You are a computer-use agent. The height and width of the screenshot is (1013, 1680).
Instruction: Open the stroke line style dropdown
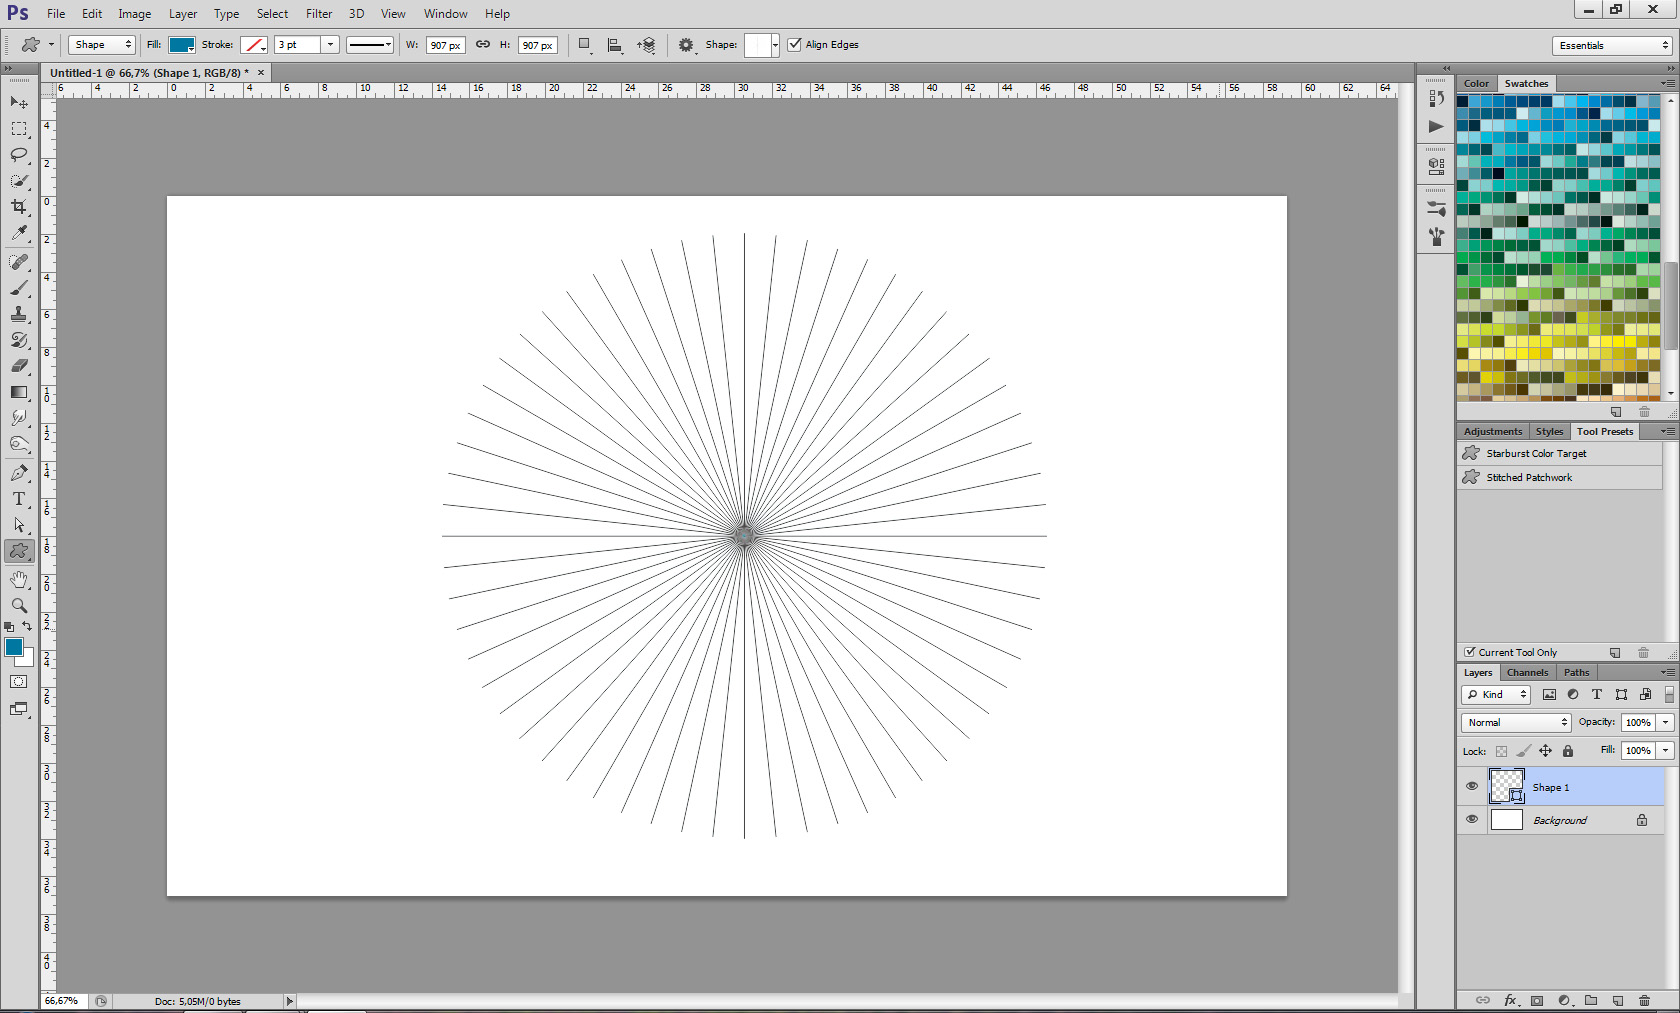point(370,45)
